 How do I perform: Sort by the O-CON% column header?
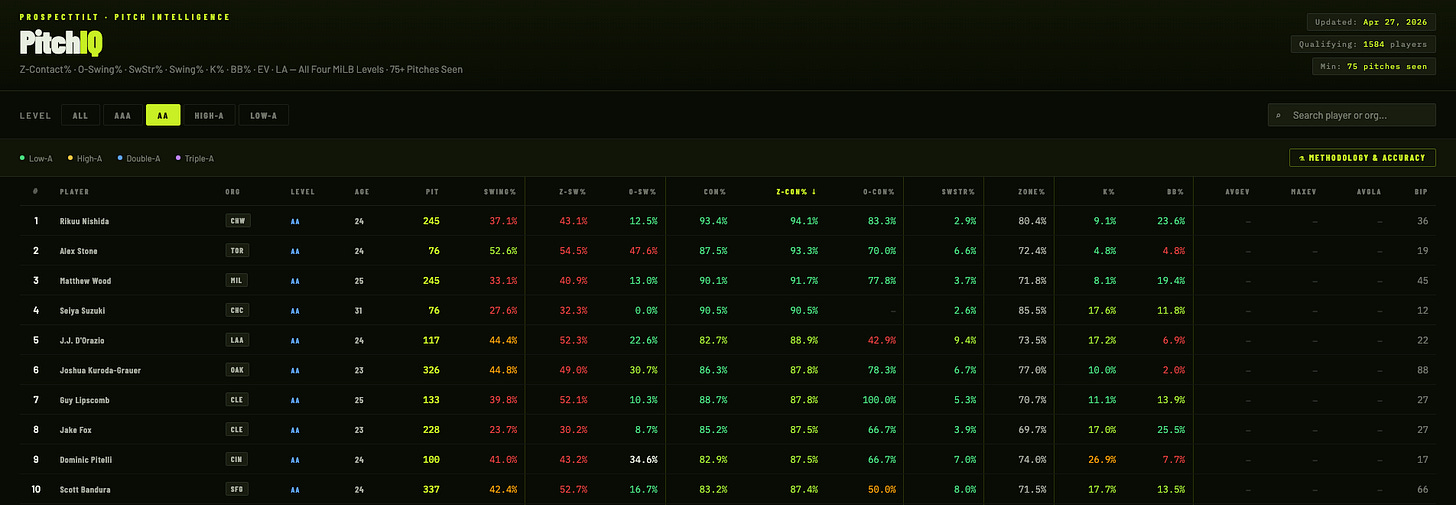tap(880, 190)
